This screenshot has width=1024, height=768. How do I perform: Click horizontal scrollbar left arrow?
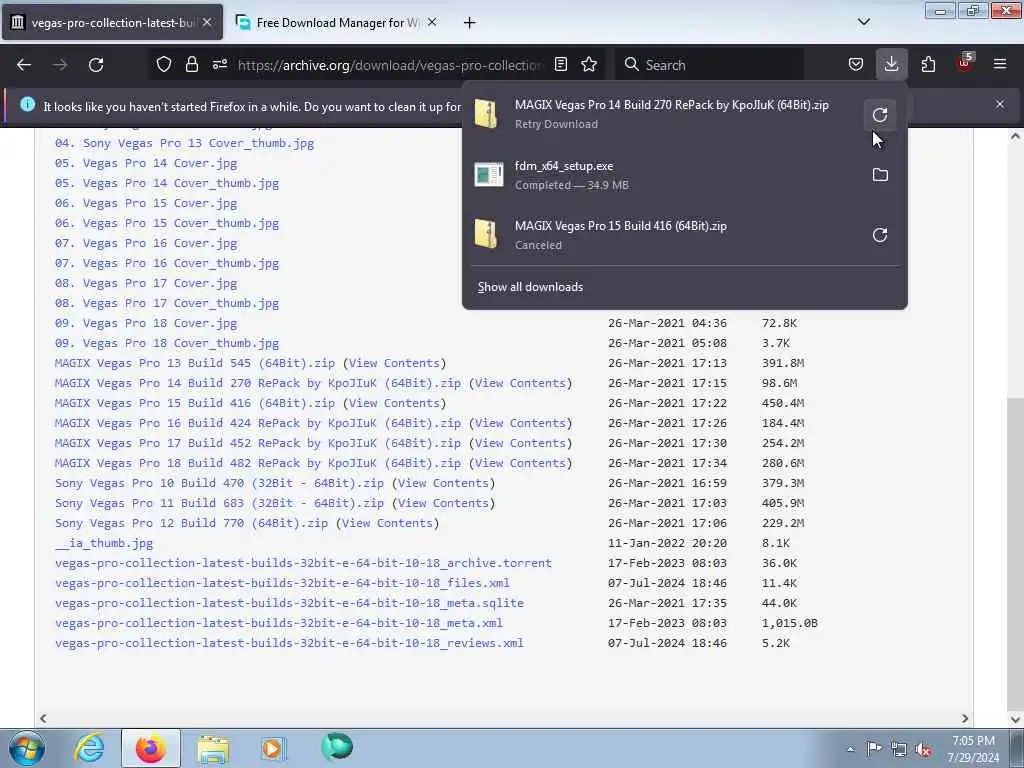click(43, 718)
